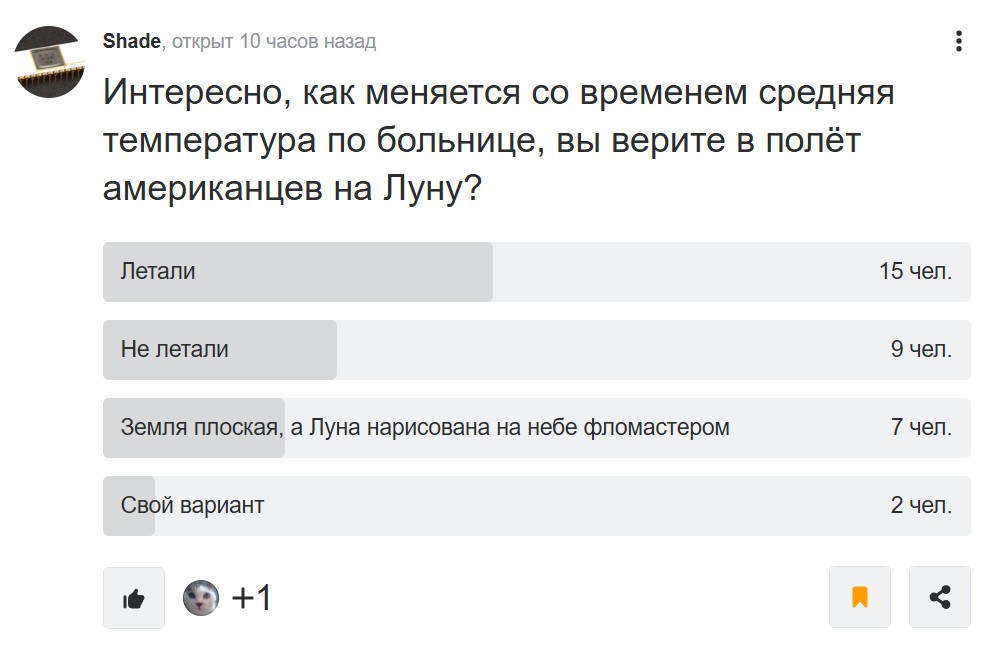Screen dimensions: 992x658
Task: Vote for the "Летали" poll option
Action: pos(536,271)
